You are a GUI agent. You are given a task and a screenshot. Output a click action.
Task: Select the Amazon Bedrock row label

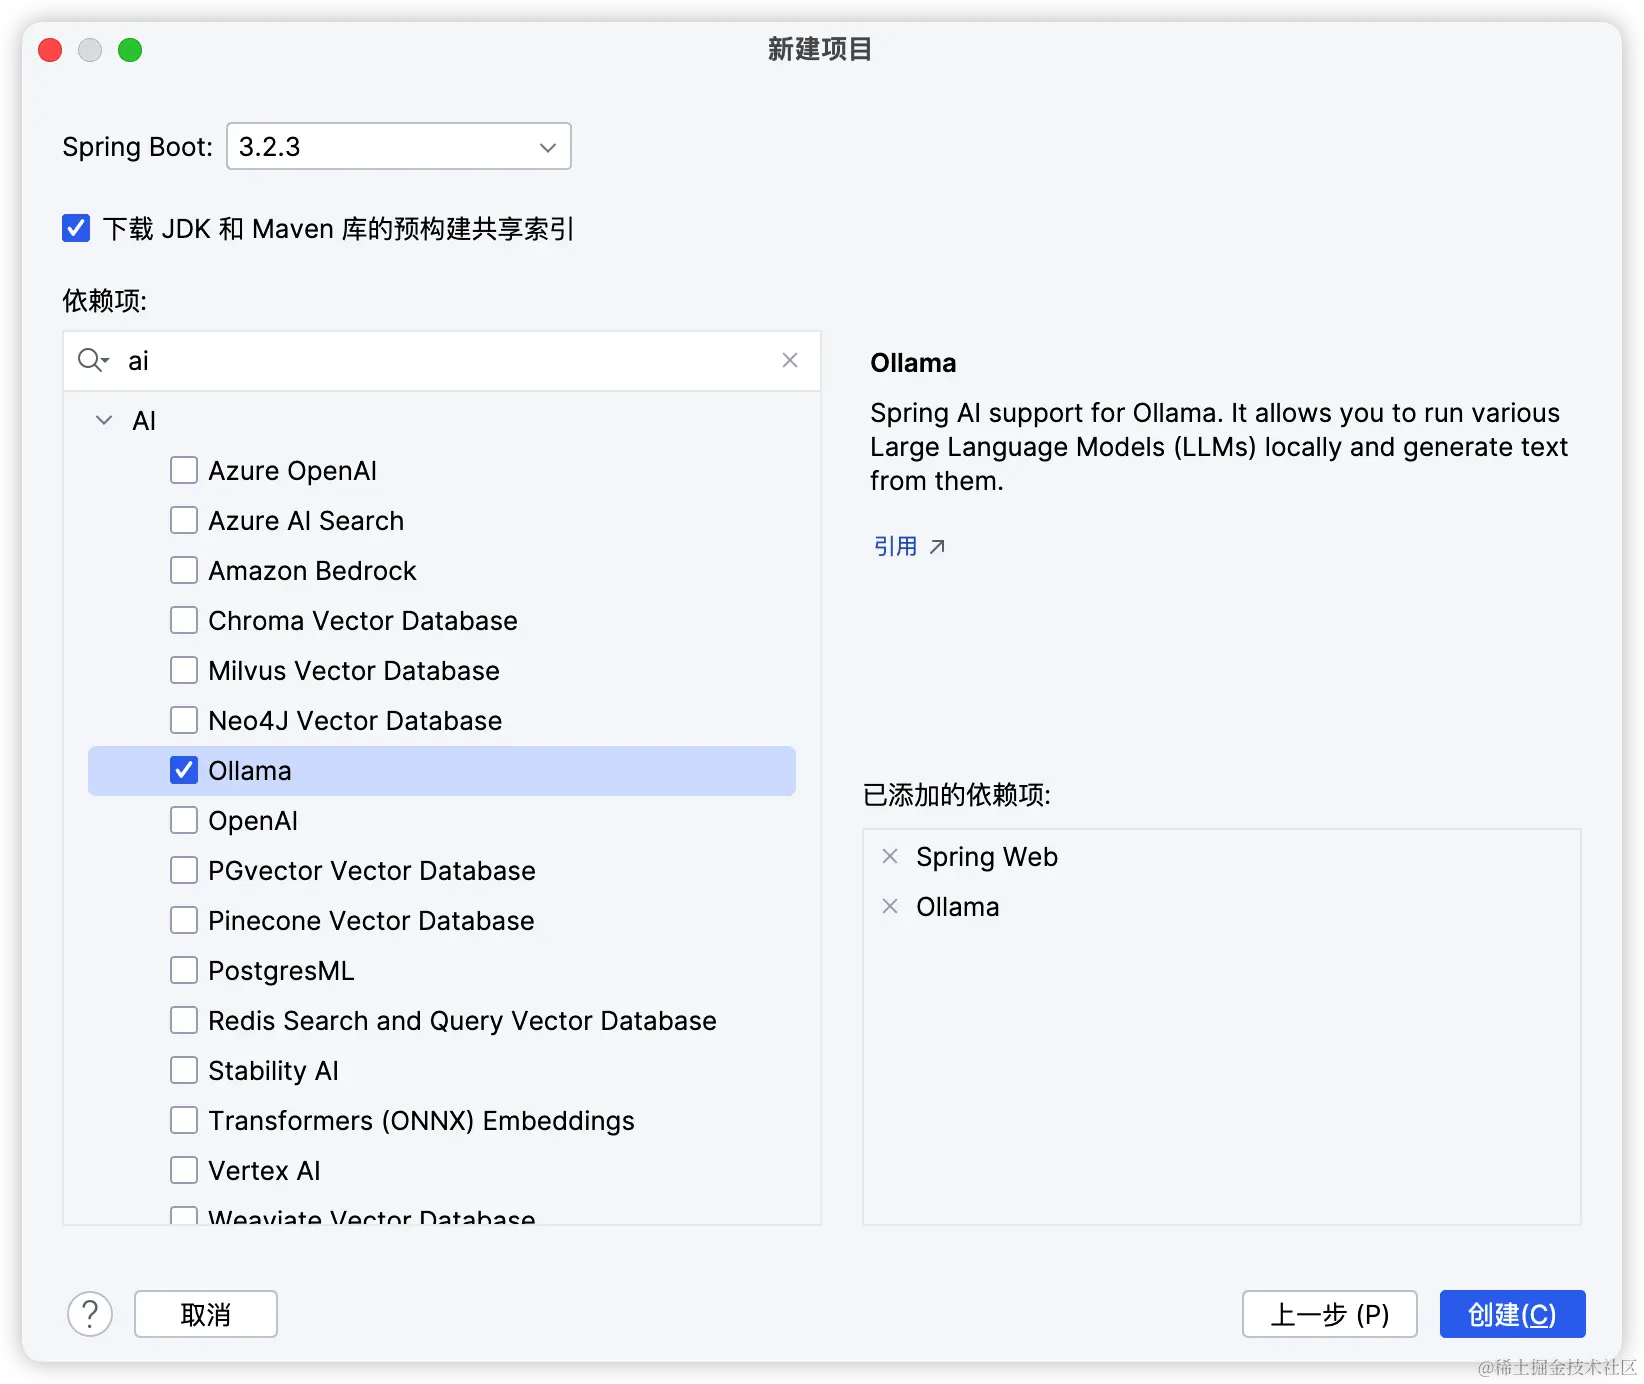point(312,571)
